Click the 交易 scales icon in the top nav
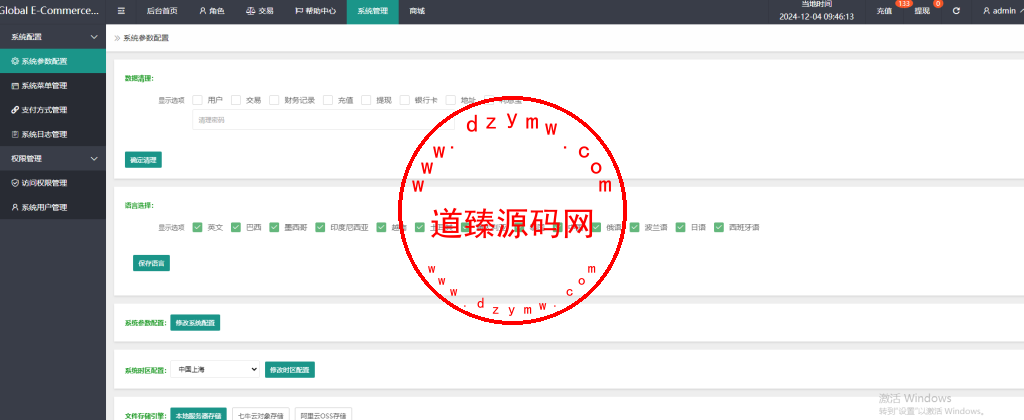Viewport: 1024px width, 420px height. coord(251,11)
